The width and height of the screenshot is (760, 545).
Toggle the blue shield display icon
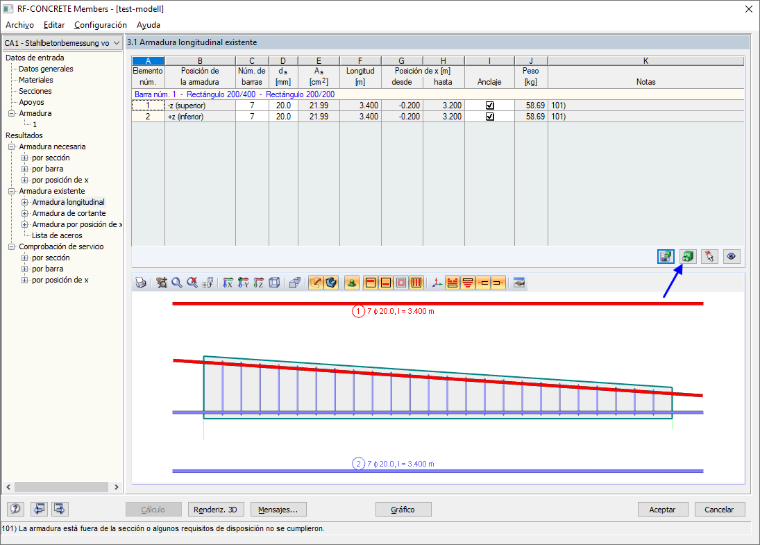331,283
